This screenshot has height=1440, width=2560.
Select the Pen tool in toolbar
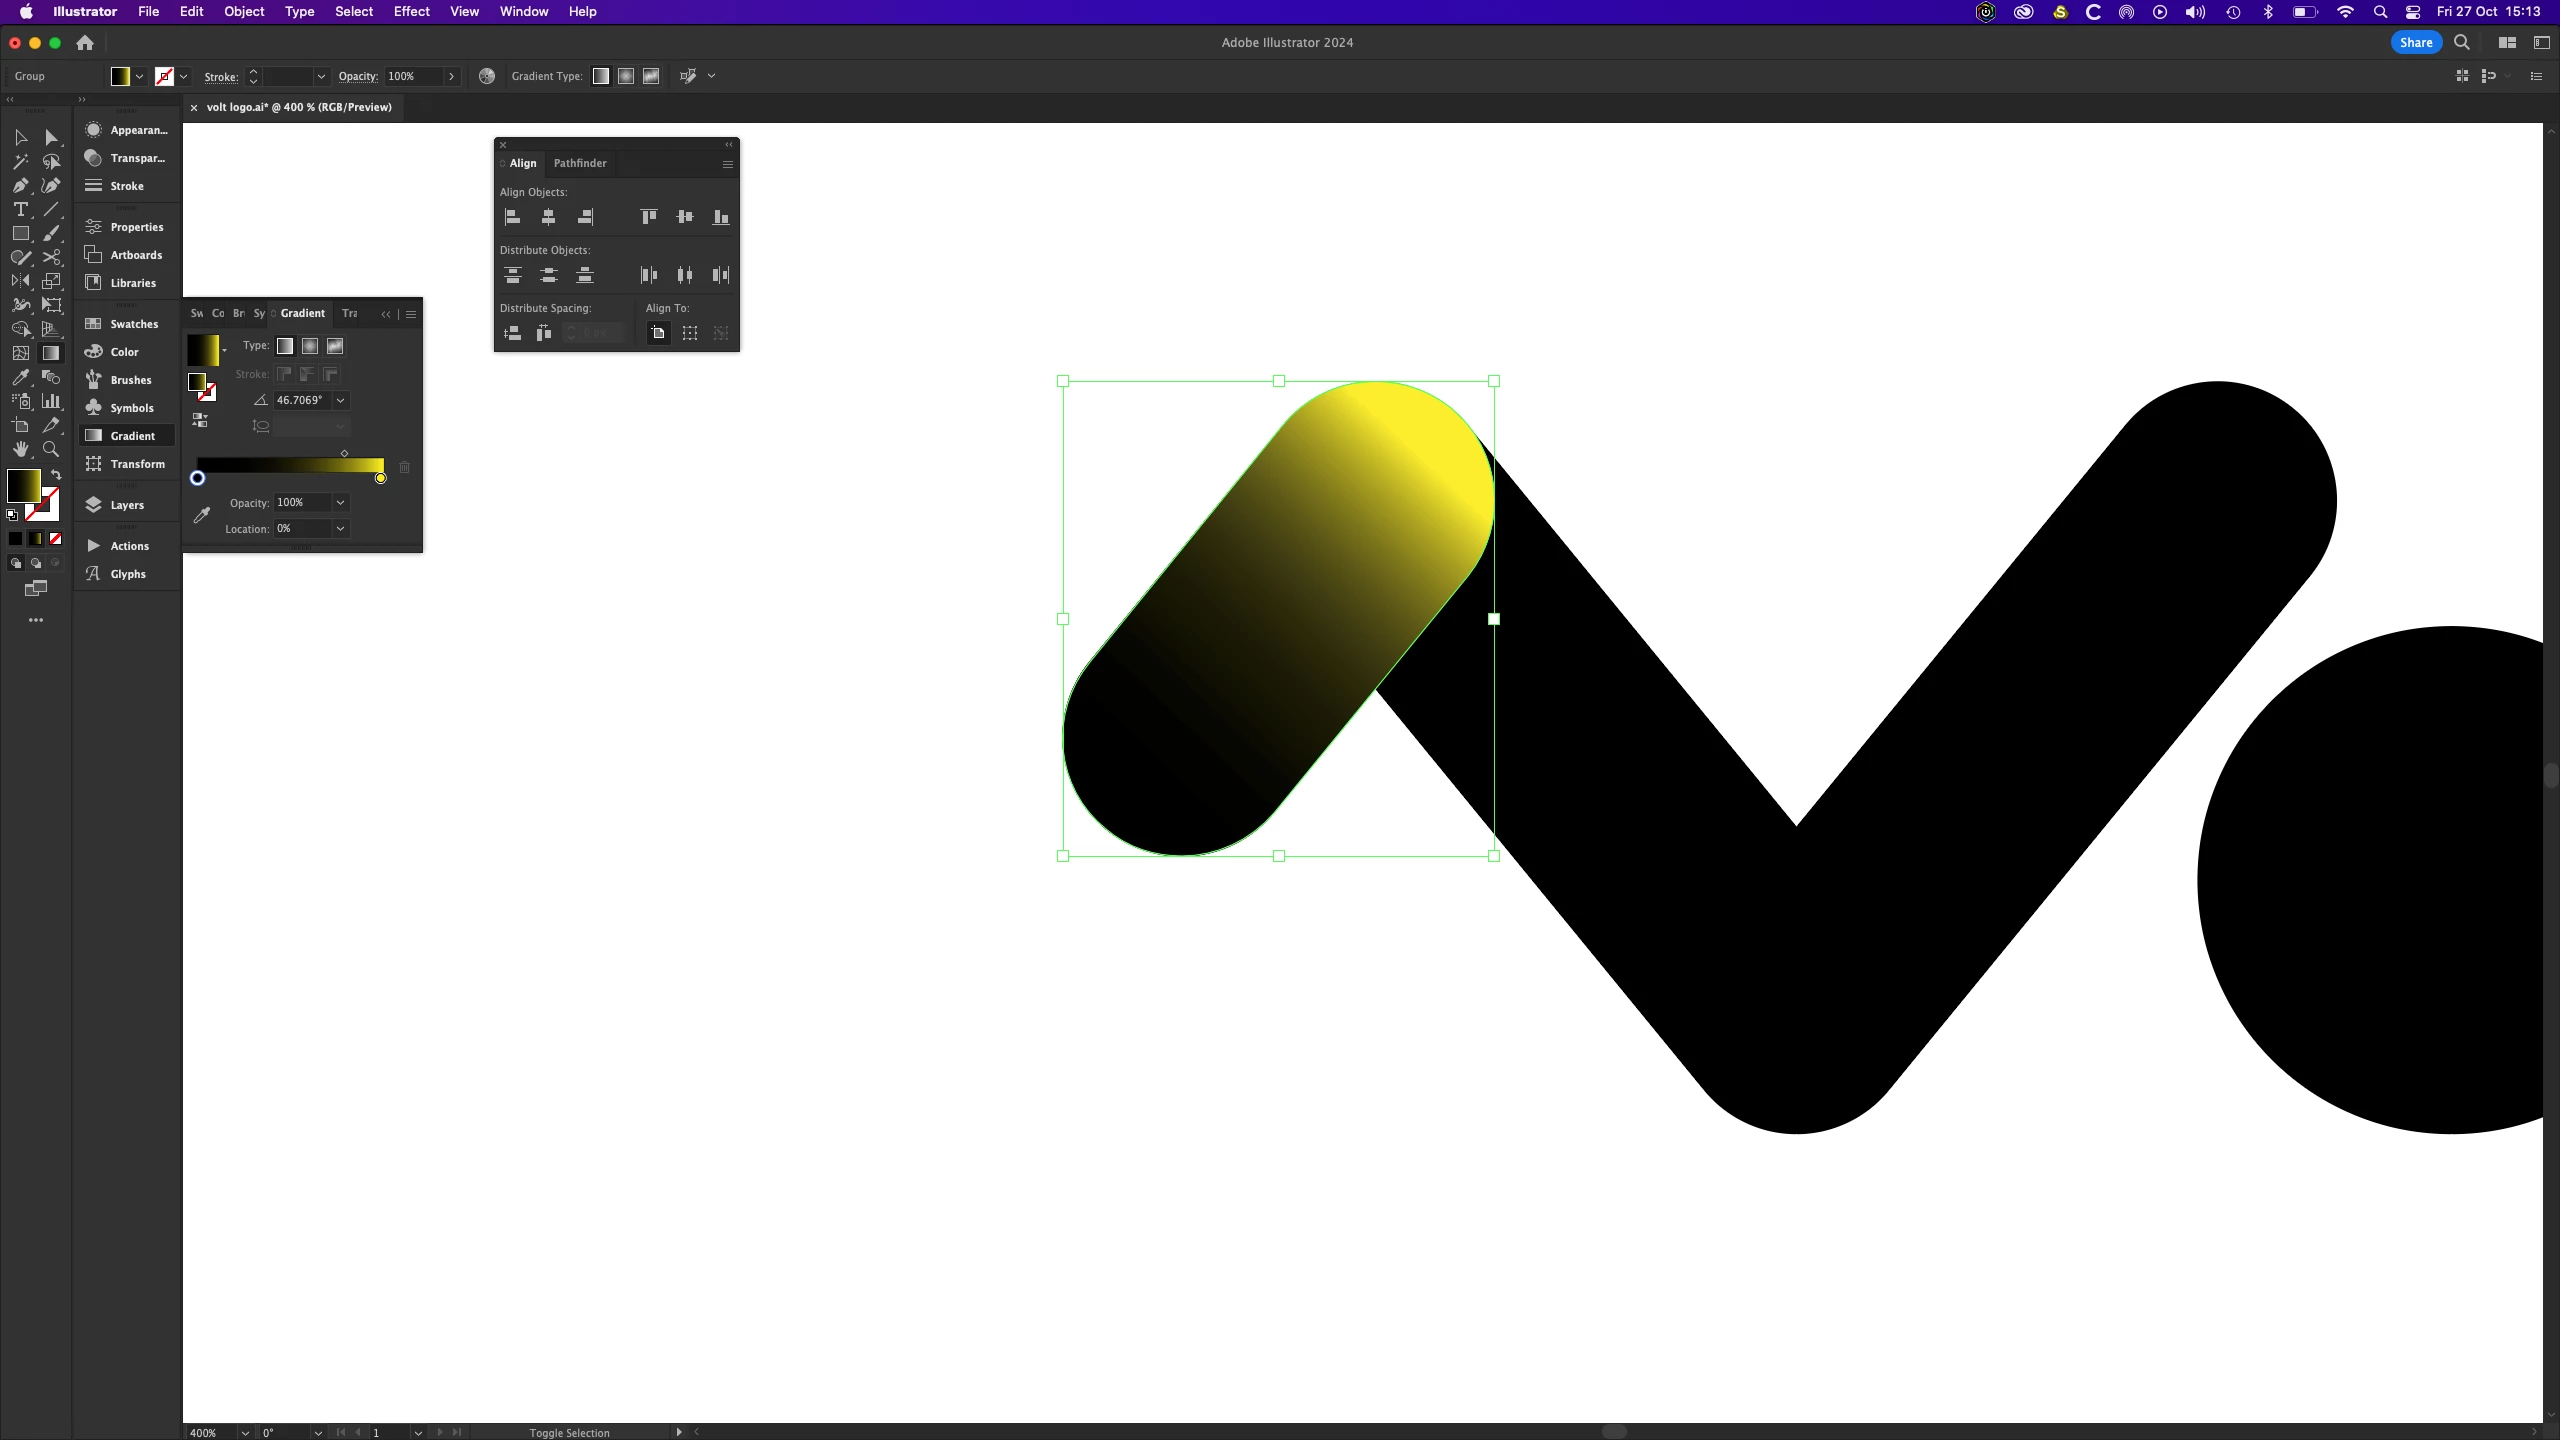[20, 185]
